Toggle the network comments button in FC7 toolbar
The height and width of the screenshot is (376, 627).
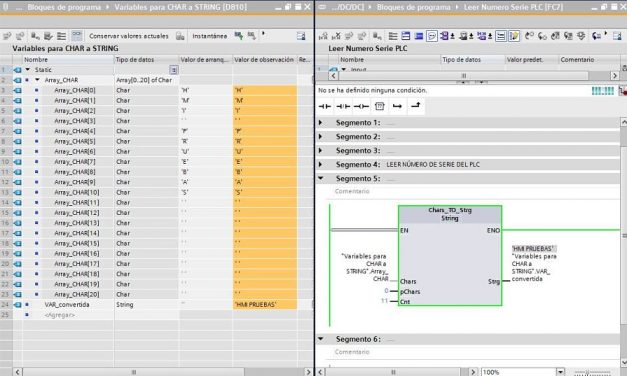(501, 36)
